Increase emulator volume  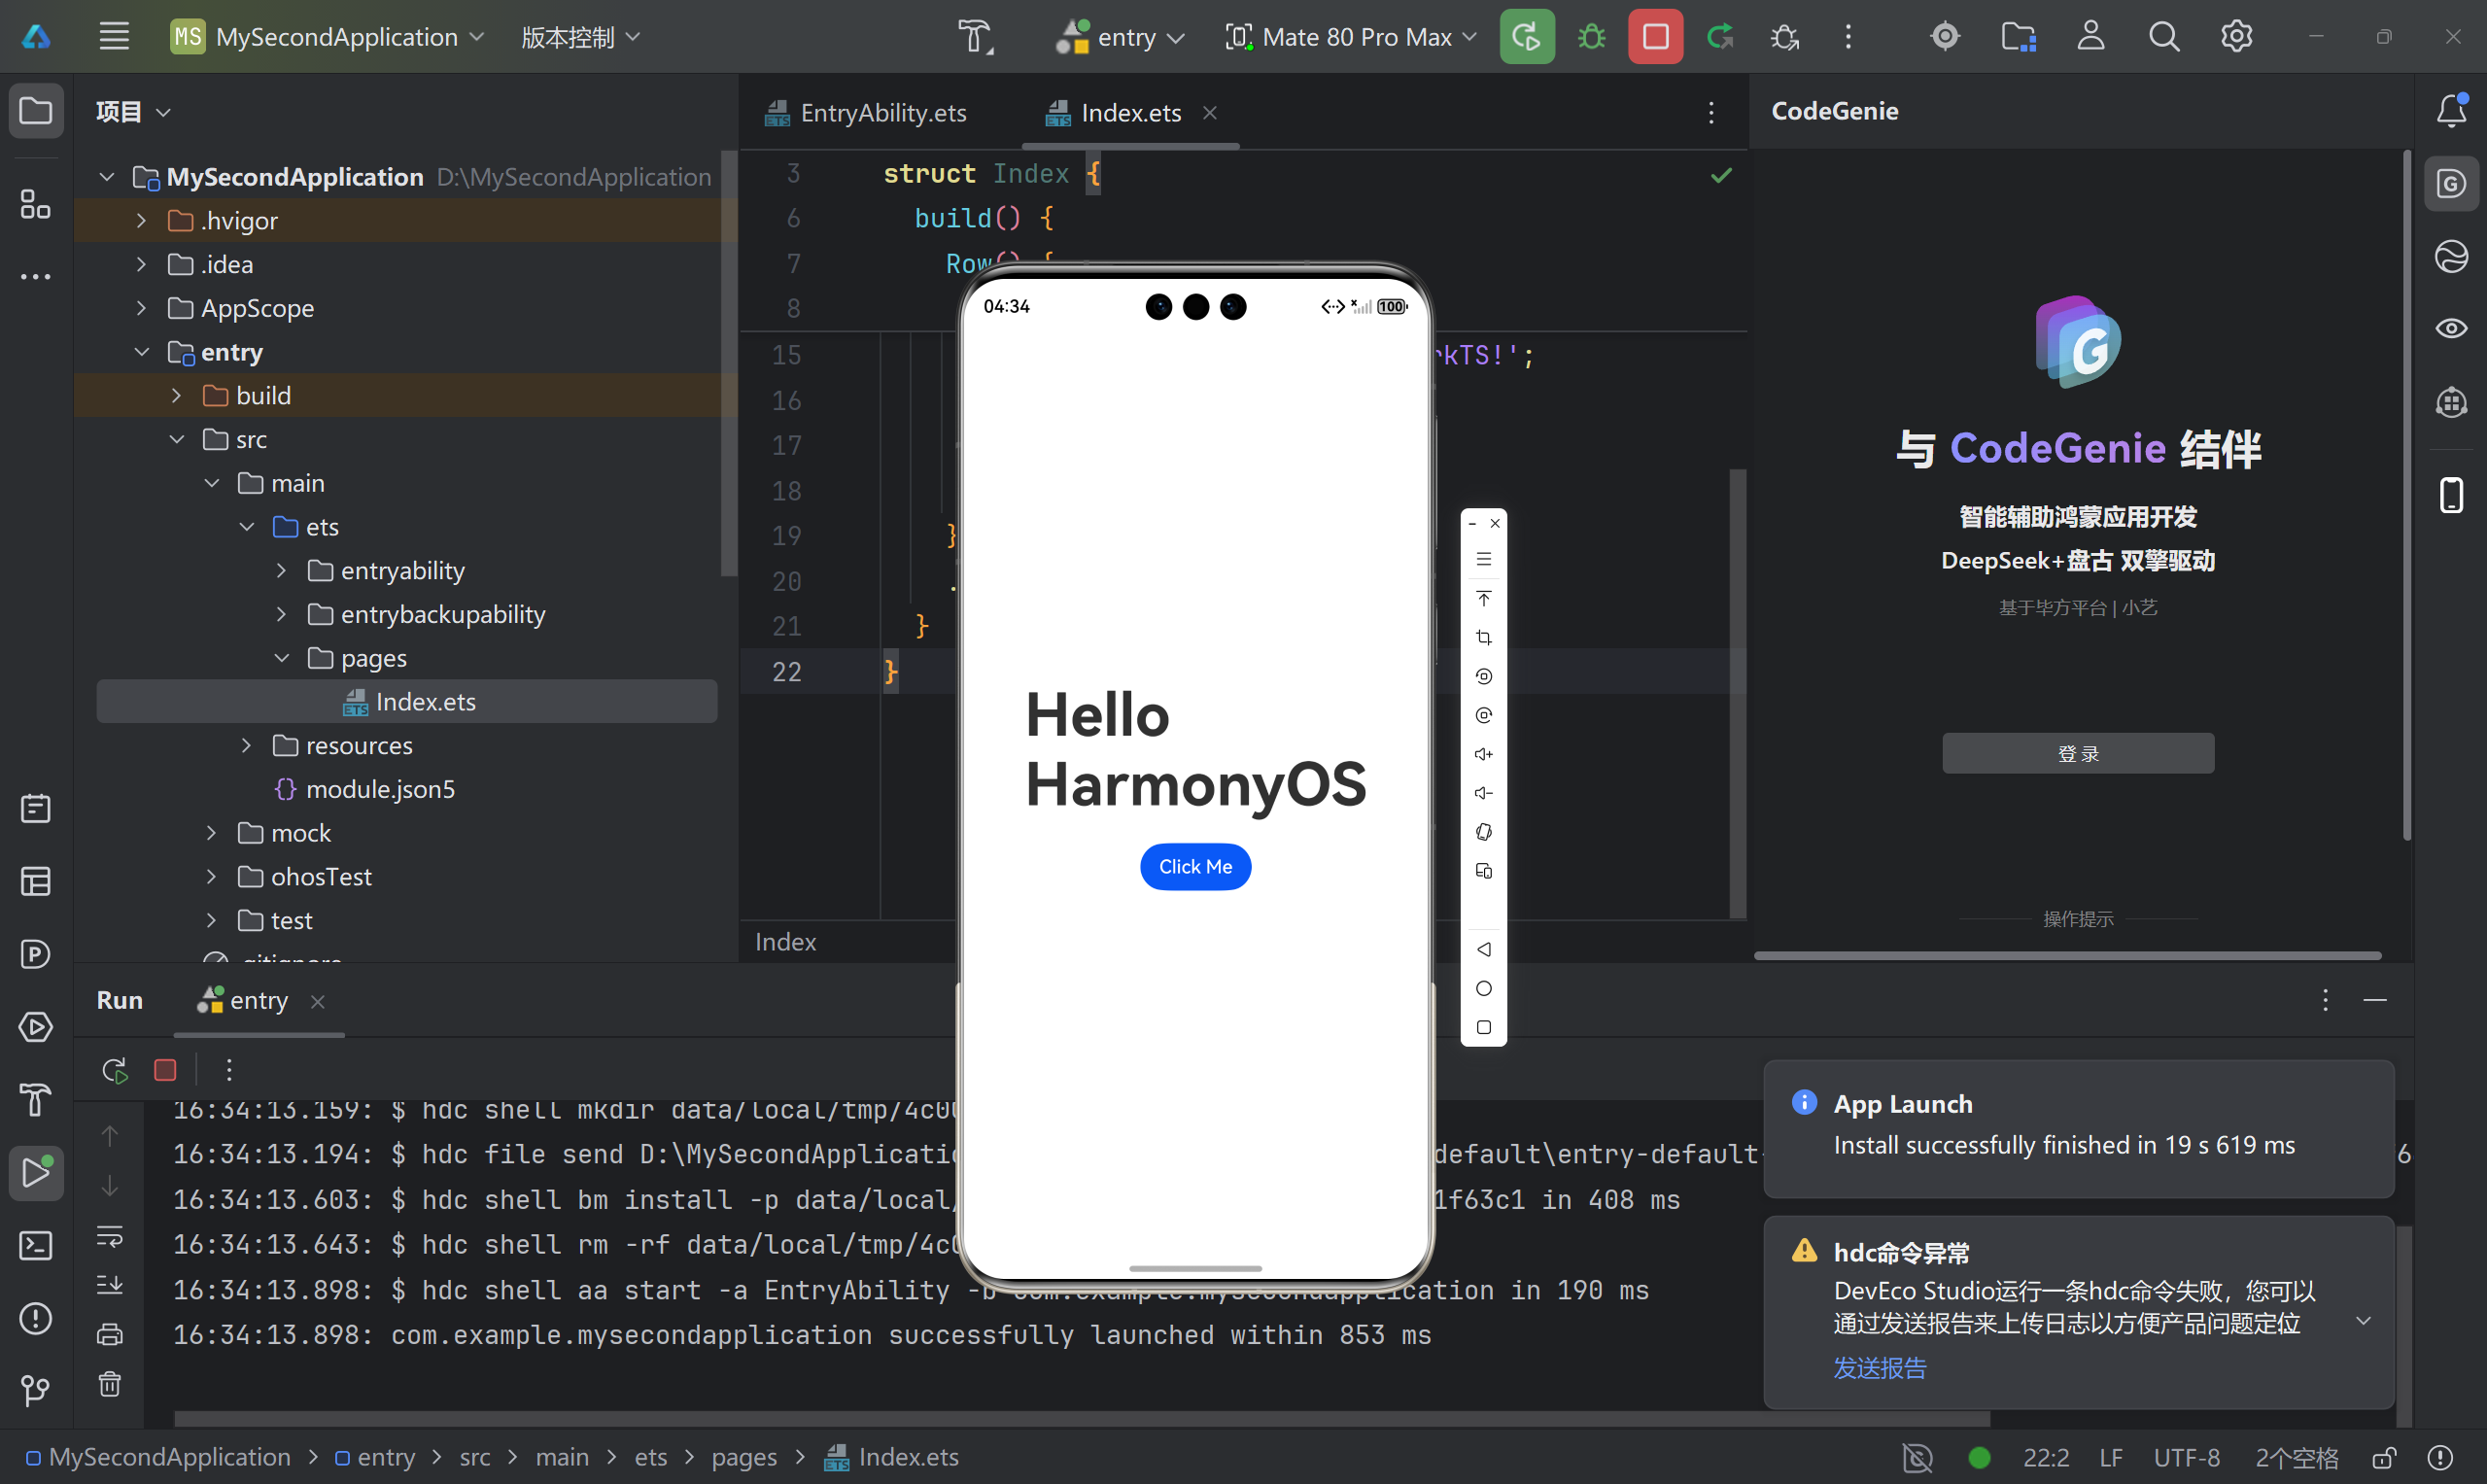[1484, 754]
